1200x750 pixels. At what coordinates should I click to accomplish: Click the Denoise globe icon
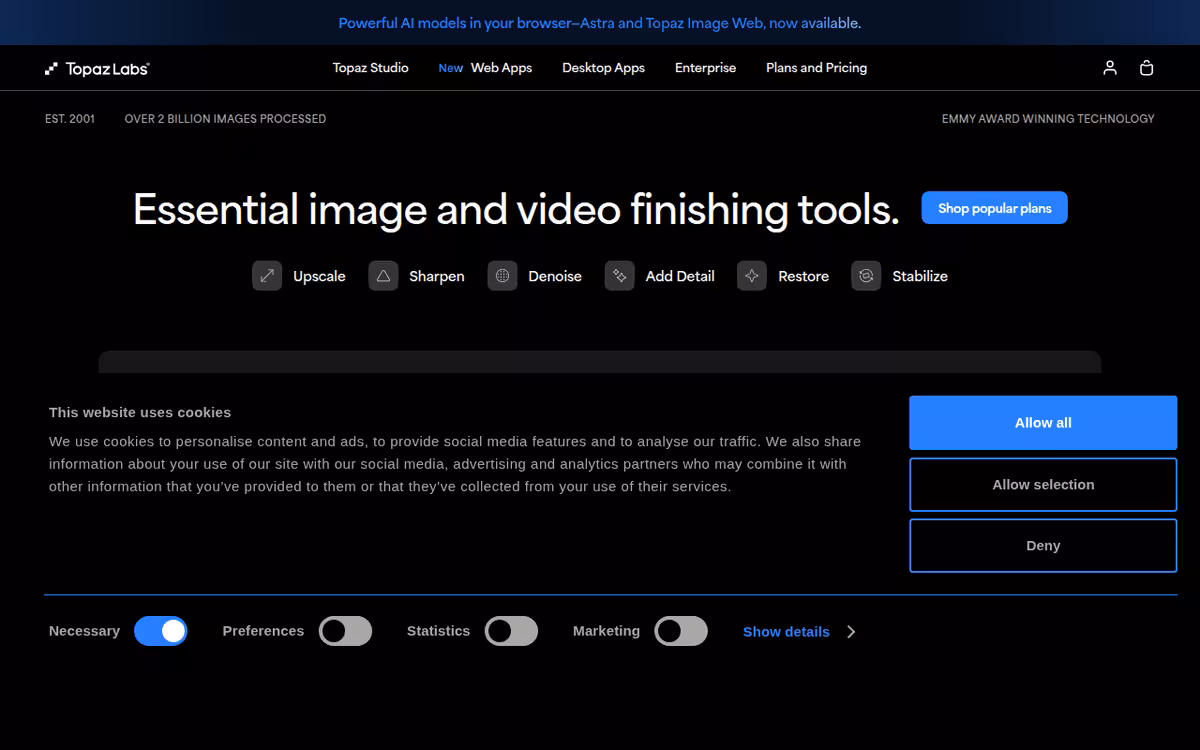pyautogui.click(x=502, y=276)
